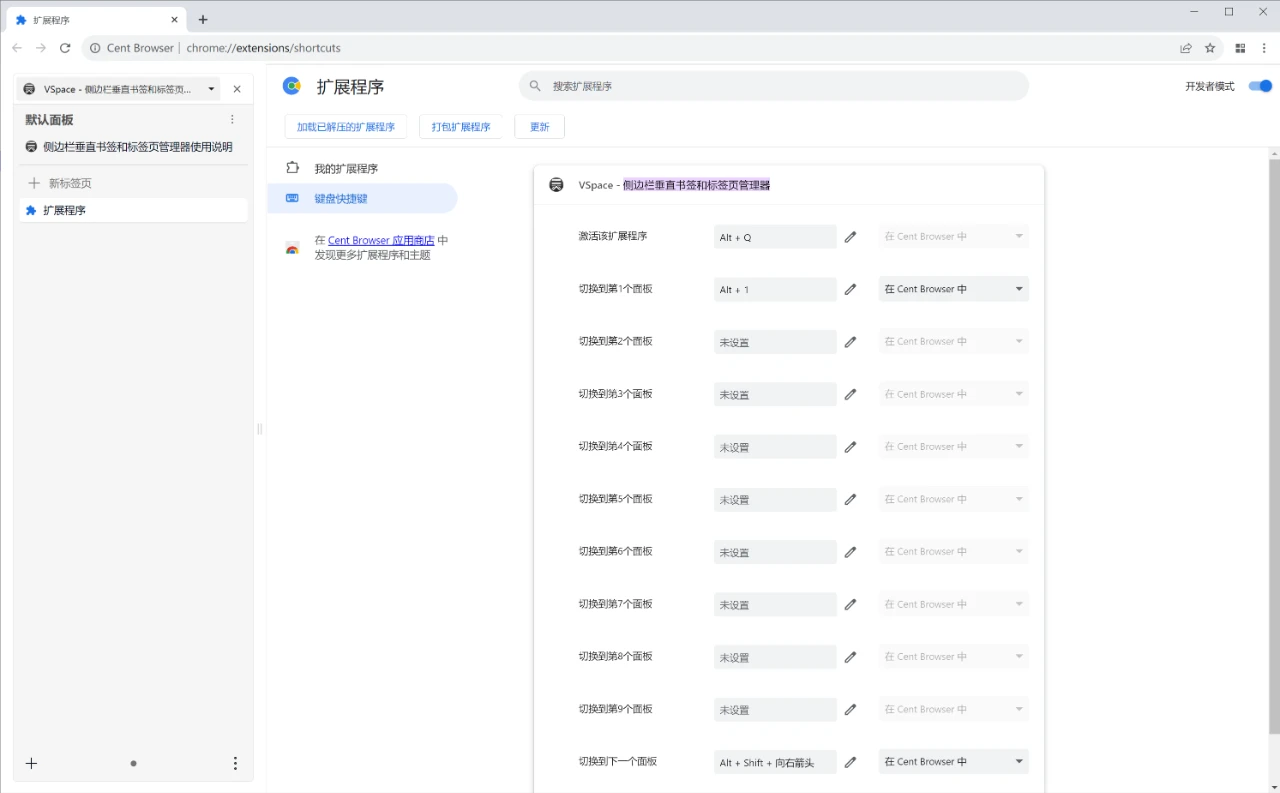
Task: Close the VSpace side panel
Action: click(x=237, y=89)
